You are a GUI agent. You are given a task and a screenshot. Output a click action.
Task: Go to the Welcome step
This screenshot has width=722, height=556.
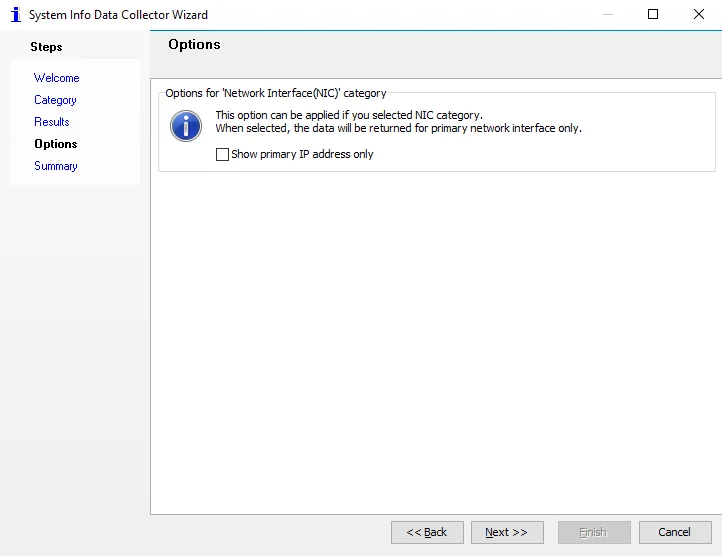pyautogui.click(x=57, y=78)
